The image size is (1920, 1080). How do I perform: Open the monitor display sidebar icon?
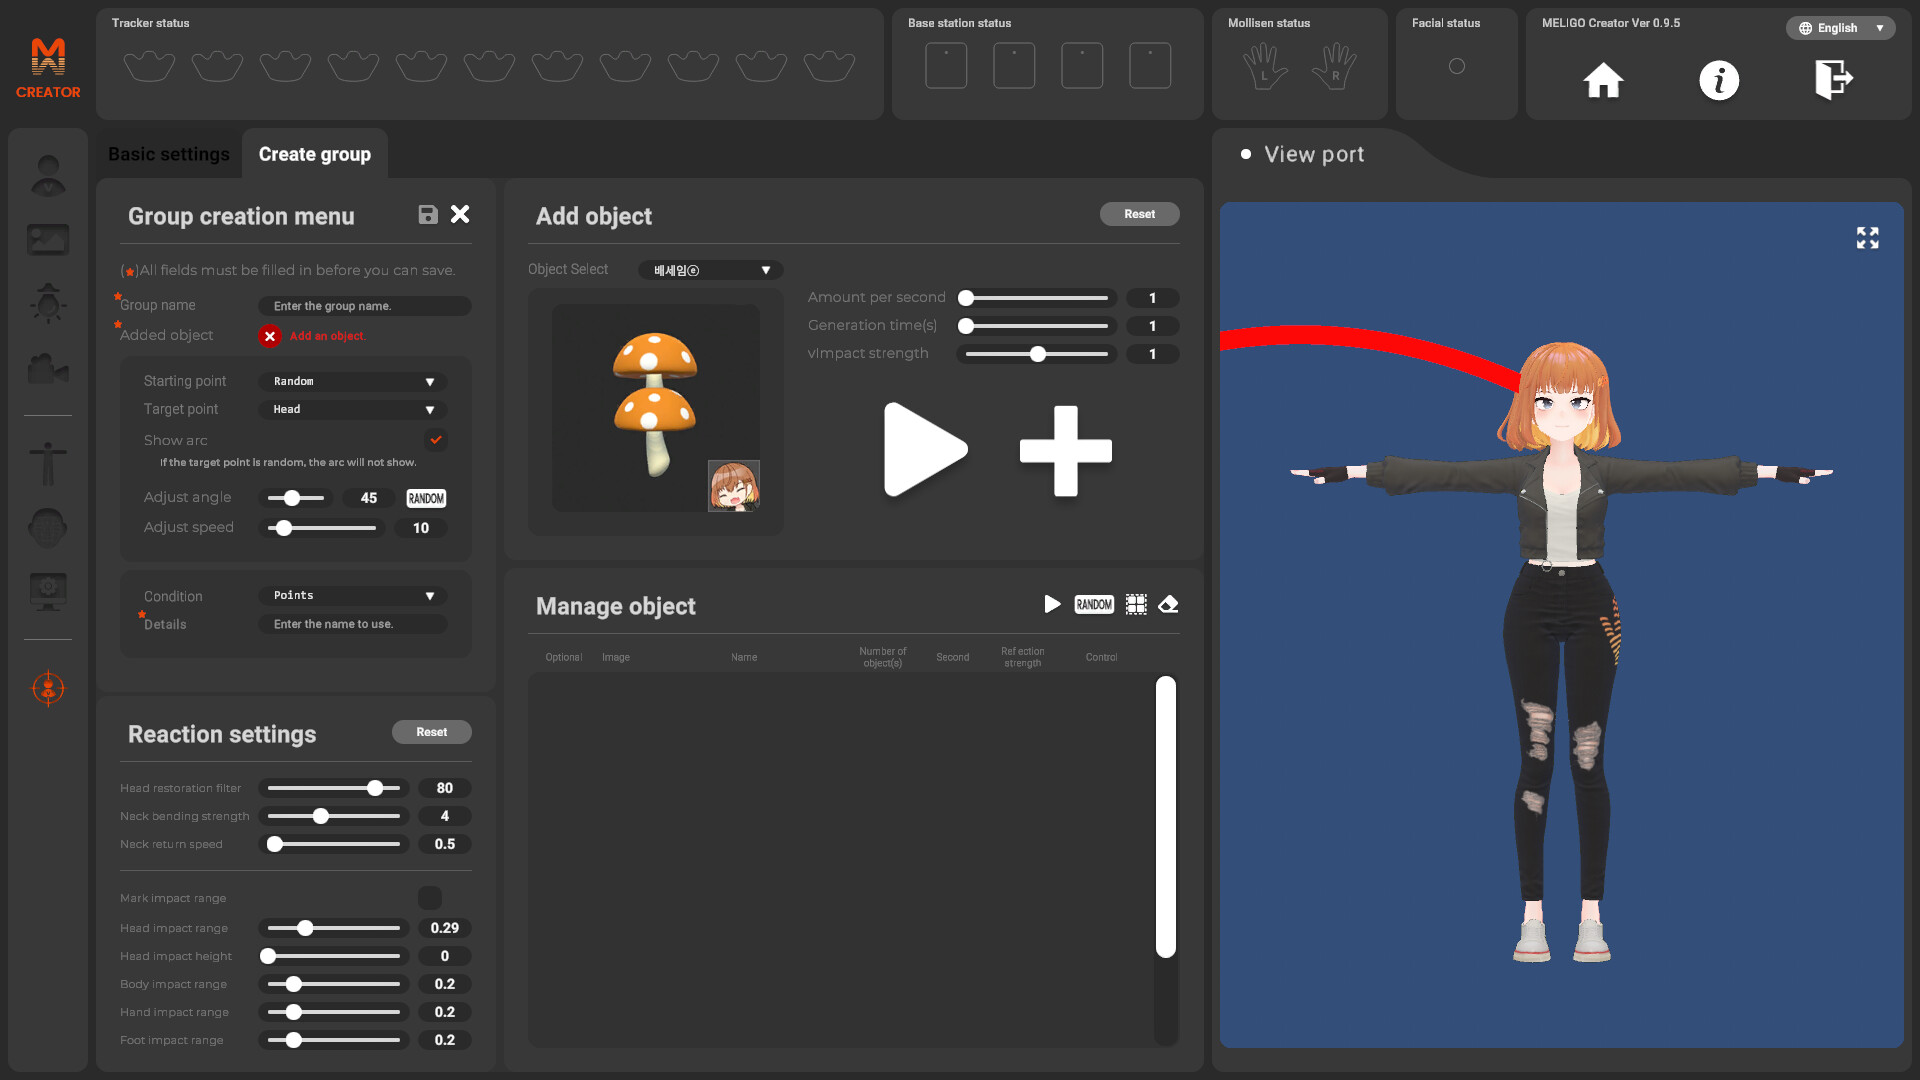(48, 591)
